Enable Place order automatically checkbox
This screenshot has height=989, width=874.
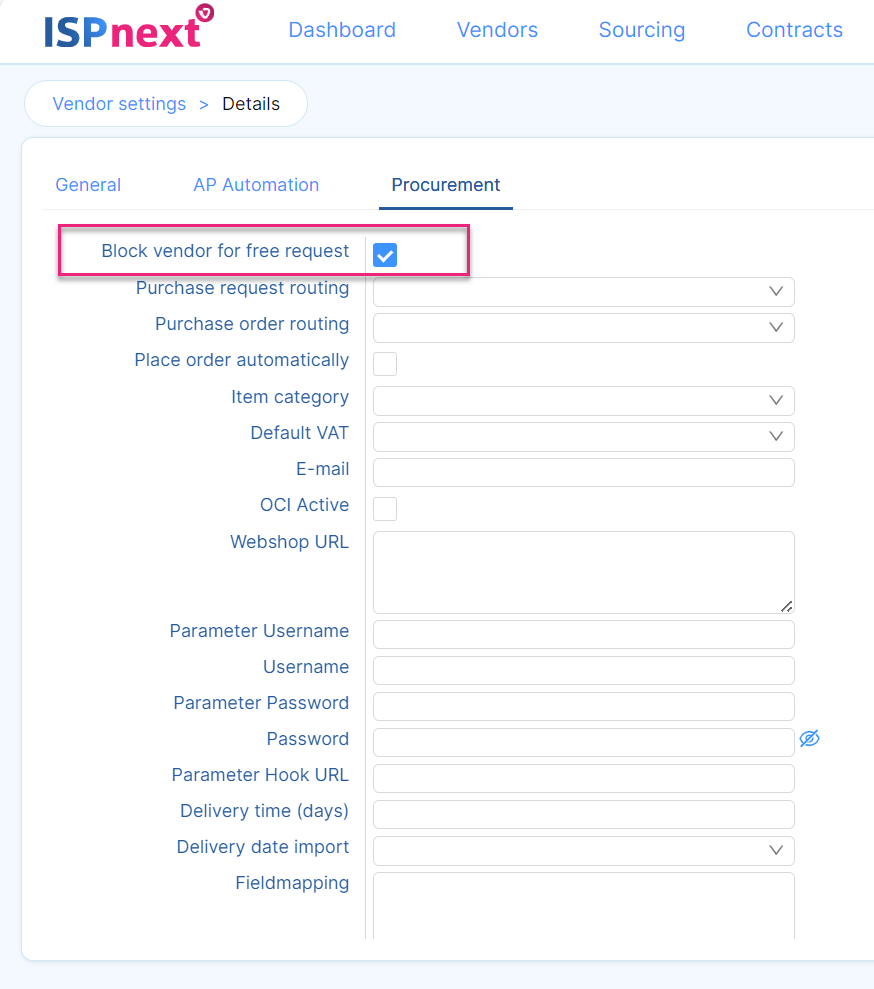point(385,363)
